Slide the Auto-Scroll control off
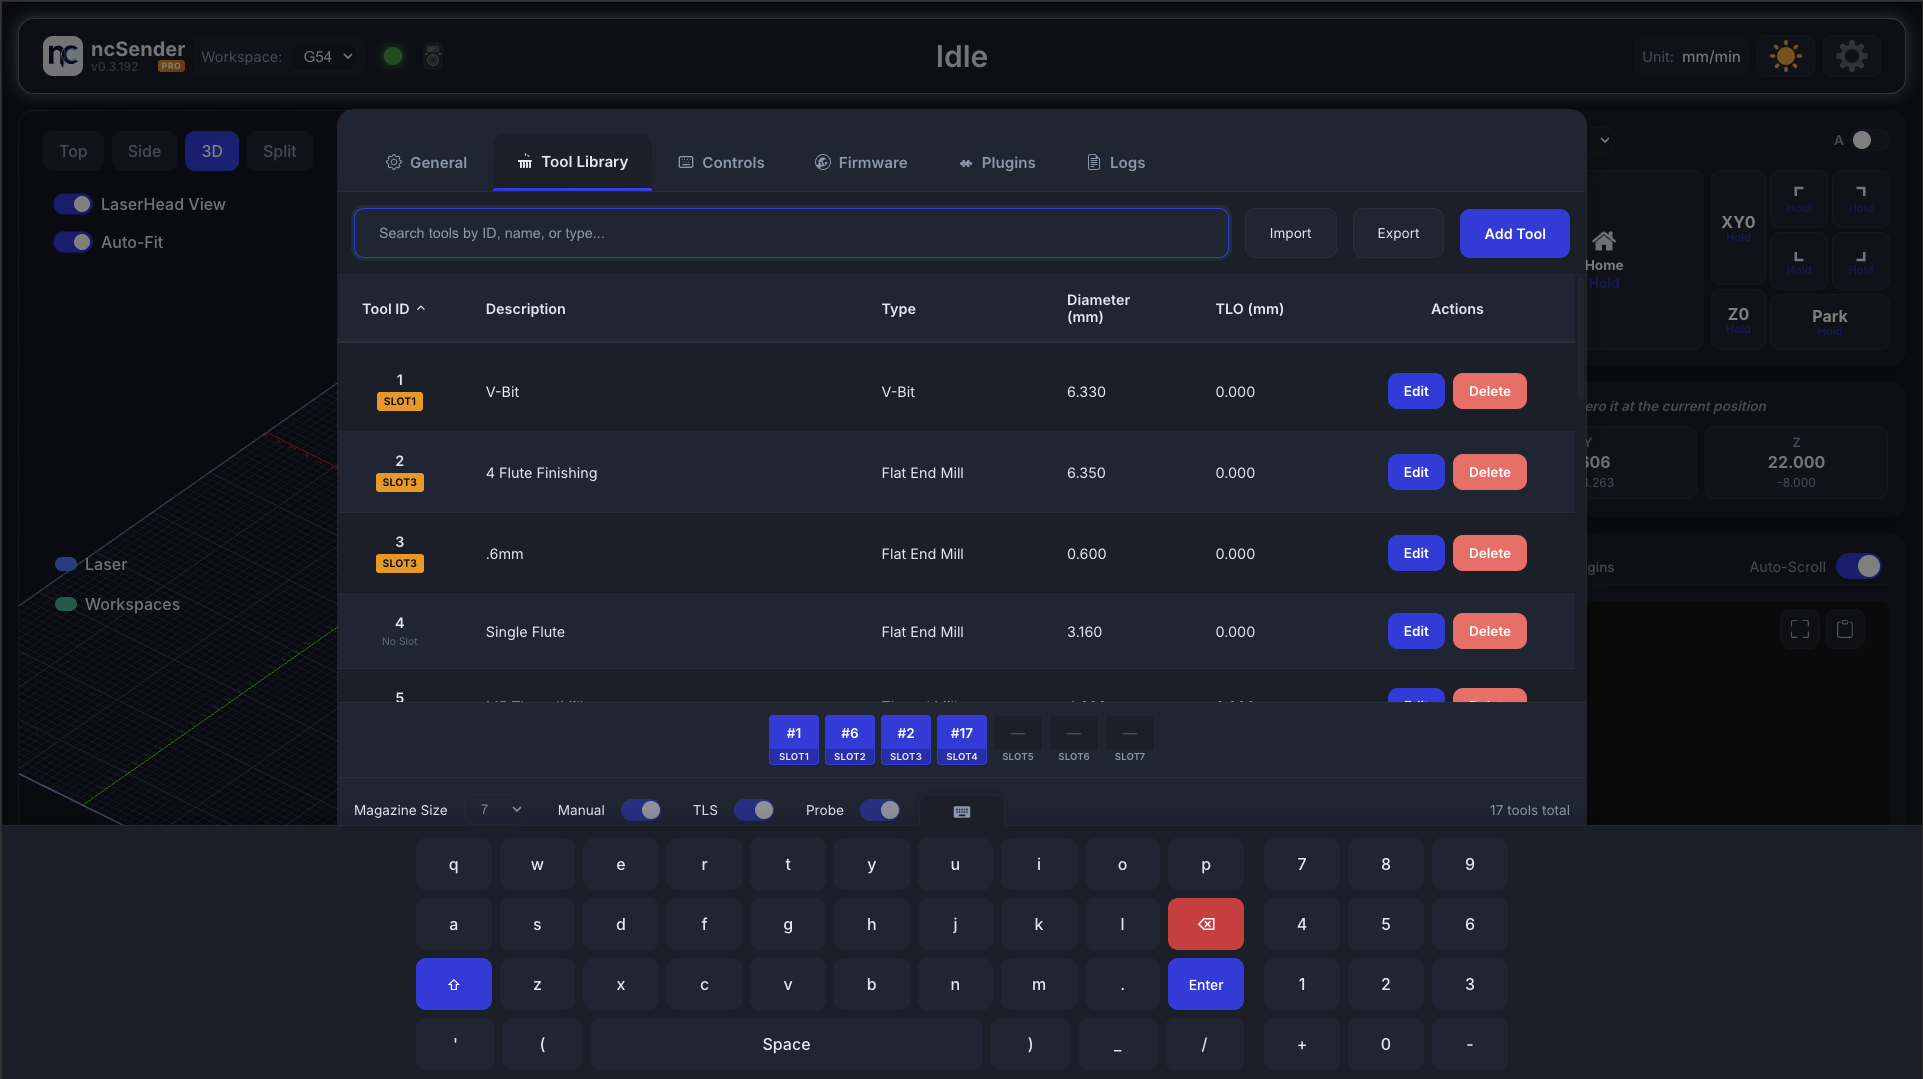 pyautogui.click(x=1859, y=566)
